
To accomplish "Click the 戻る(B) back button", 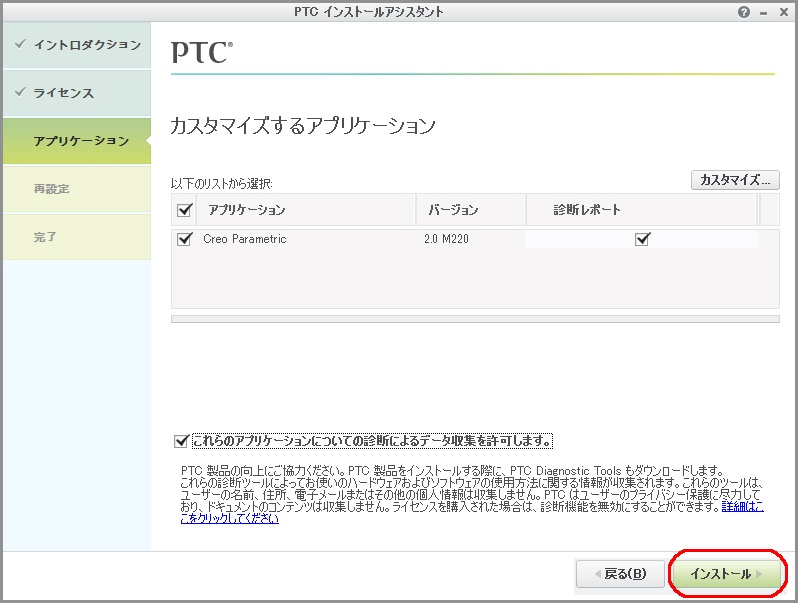I will click(x=620, y=574).
